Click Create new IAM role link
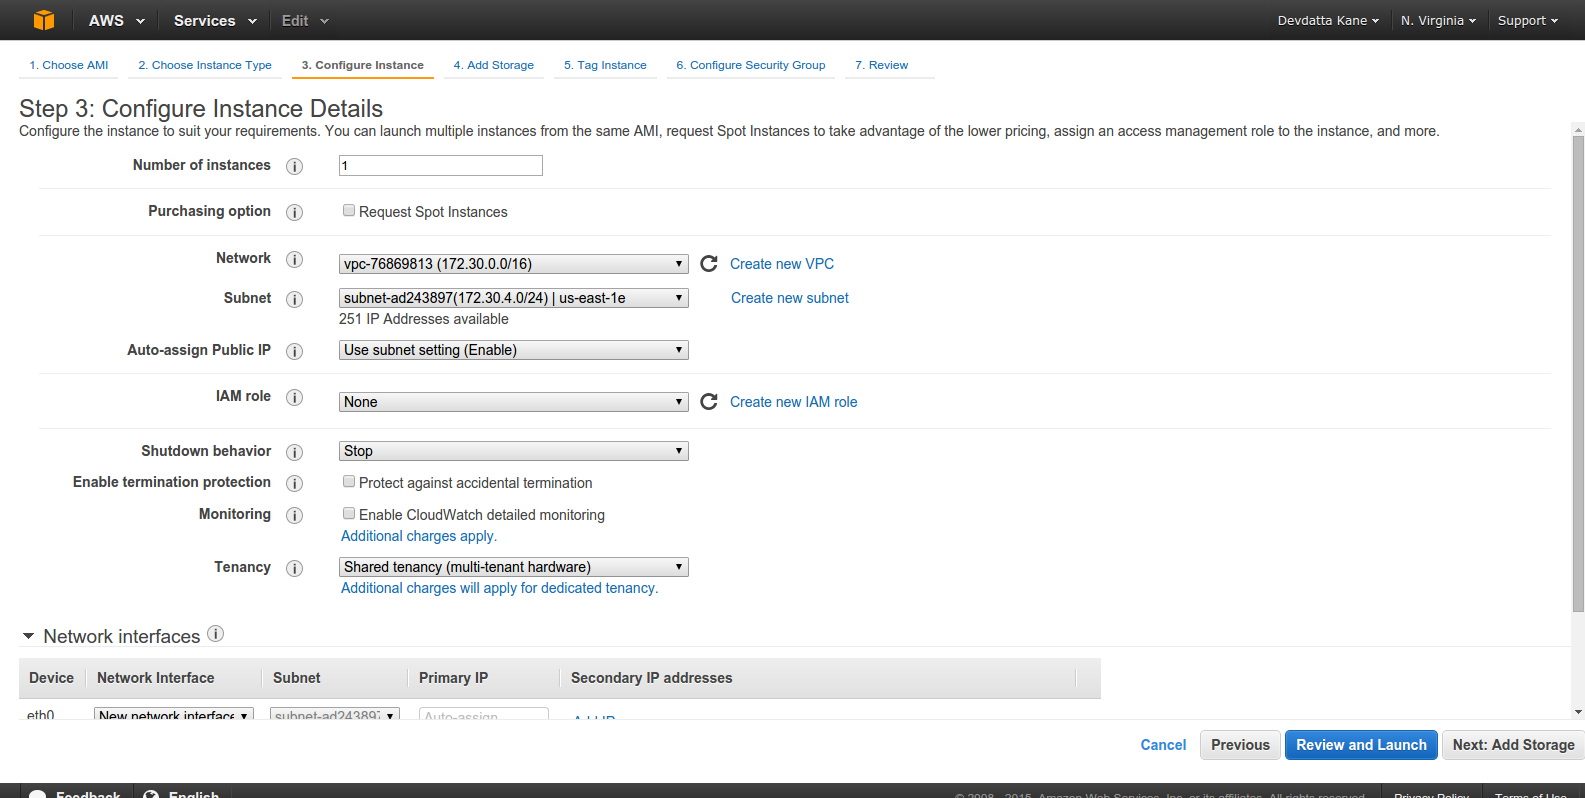Screen dimensions: 1585x798 pos(794,402)
